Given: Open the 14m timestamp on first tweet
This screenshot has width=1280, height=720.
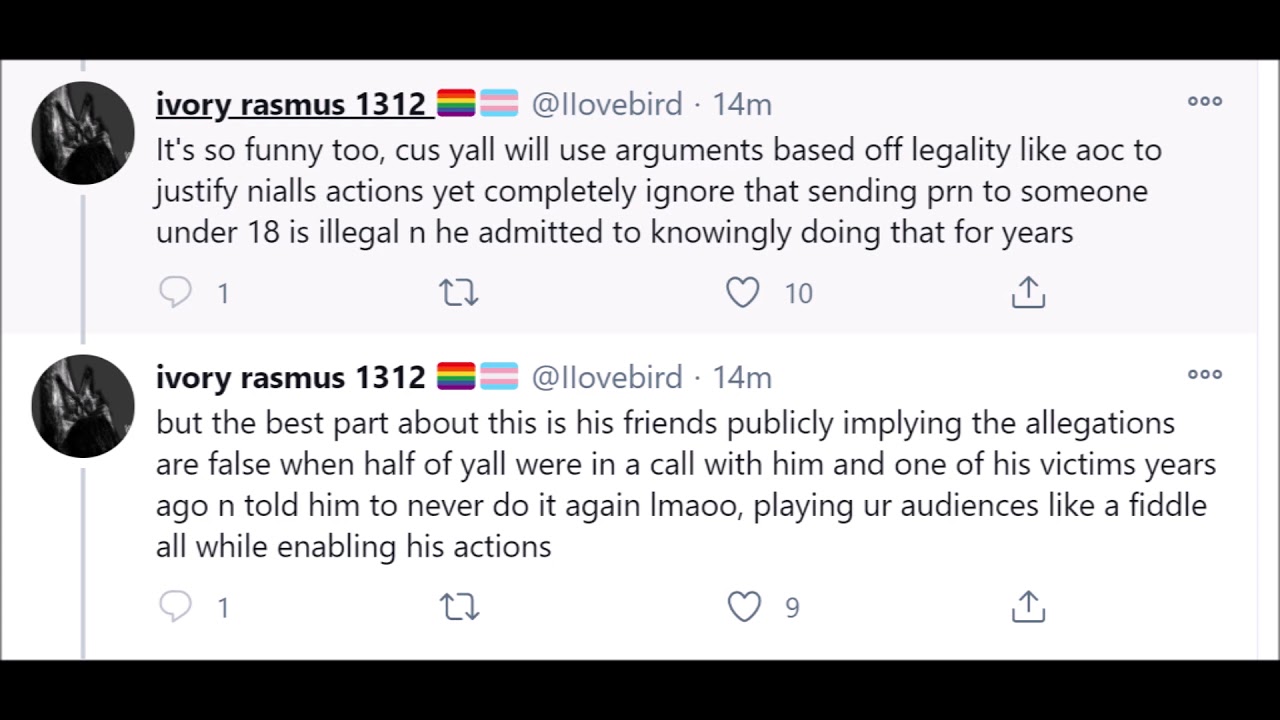Looking at the screenshot, I should (x=742, y=104).
